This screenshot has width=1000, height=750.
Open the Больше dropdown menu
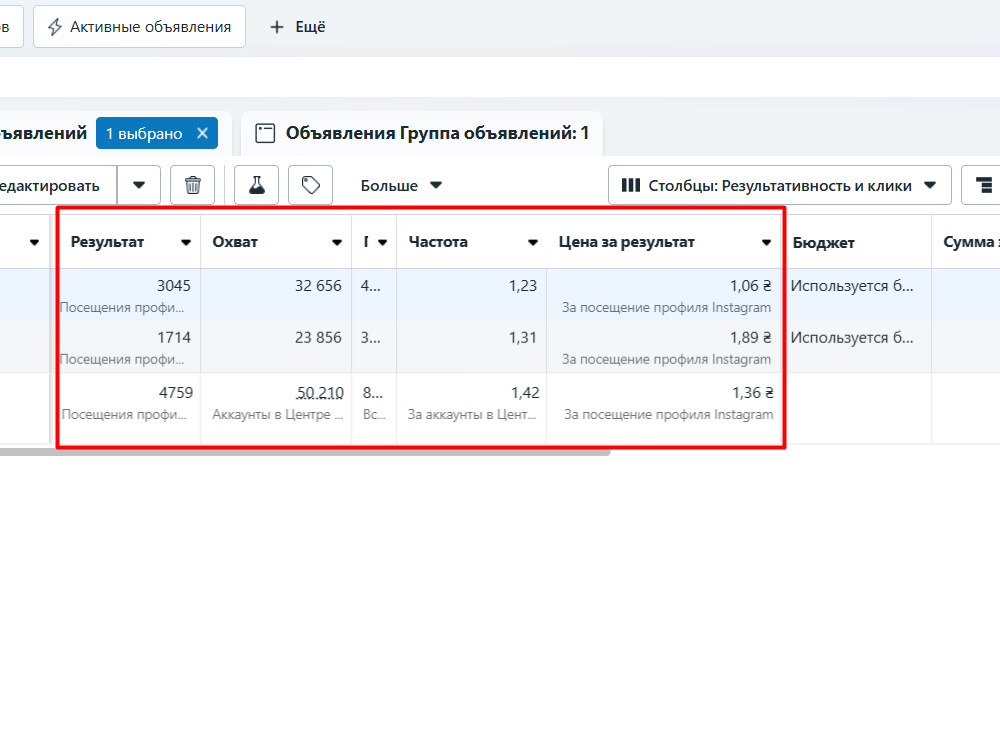click(401, 186)
